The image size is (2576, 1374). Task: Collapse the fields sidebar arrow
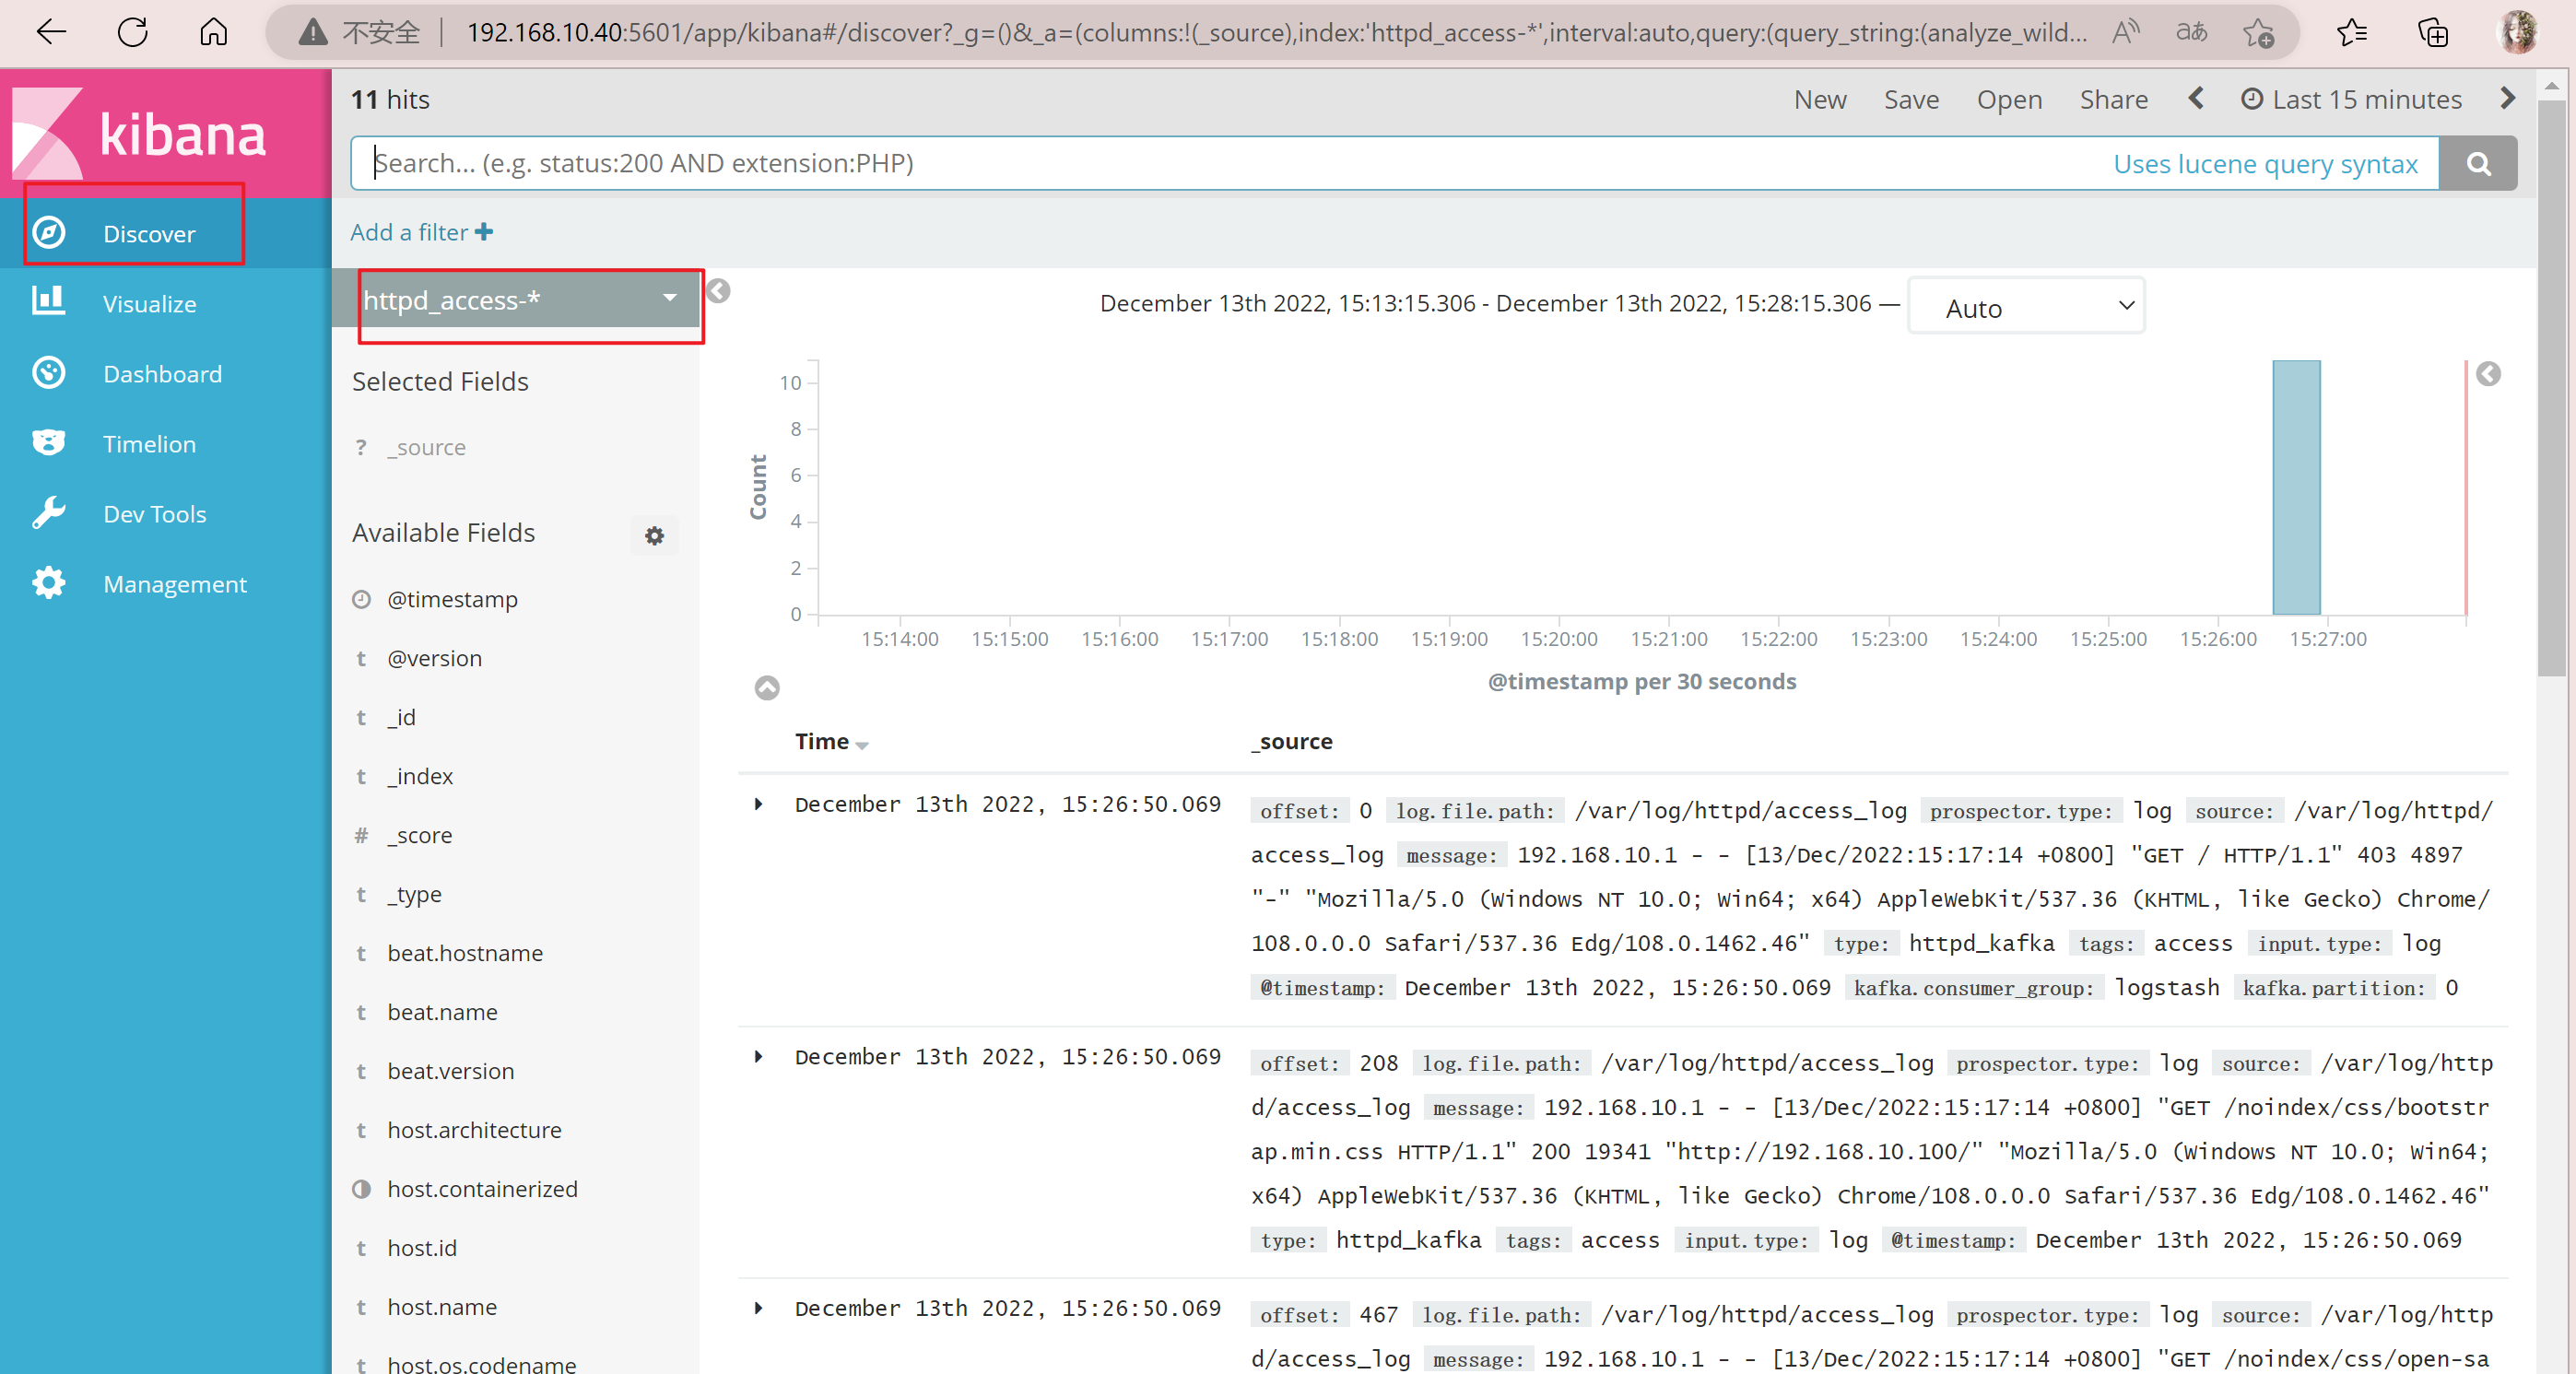pos(718,291)
